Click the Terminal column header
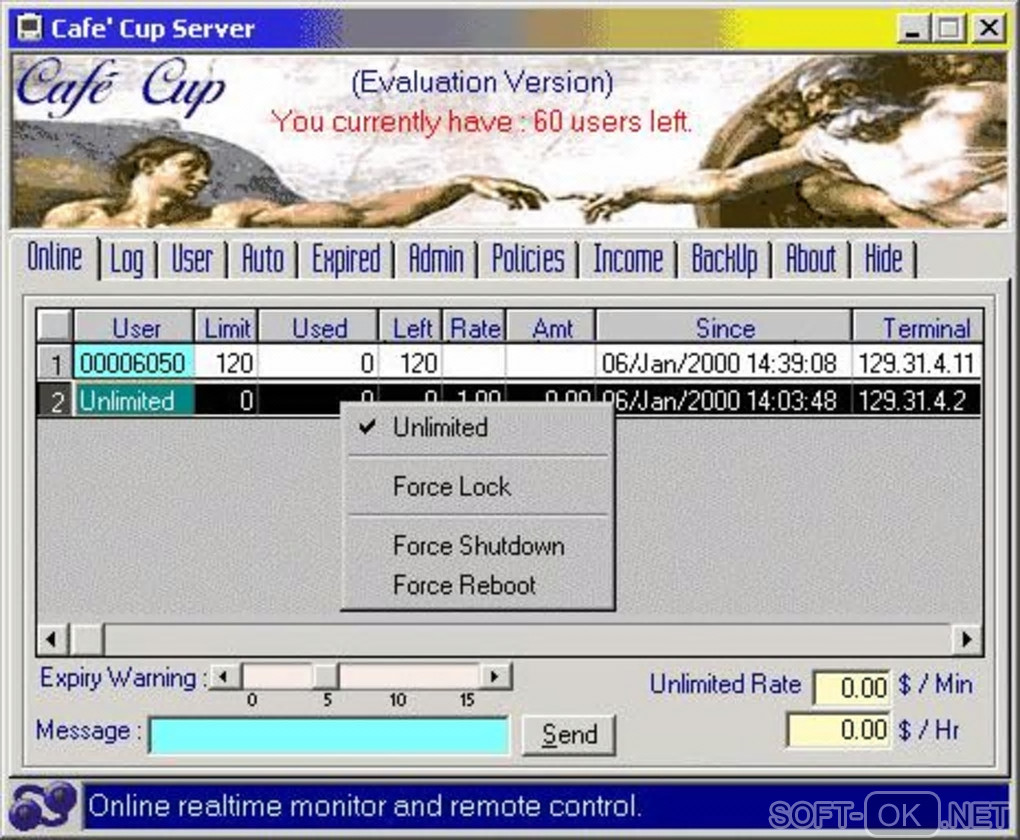The image size is (1020, 840). [918, 327]
